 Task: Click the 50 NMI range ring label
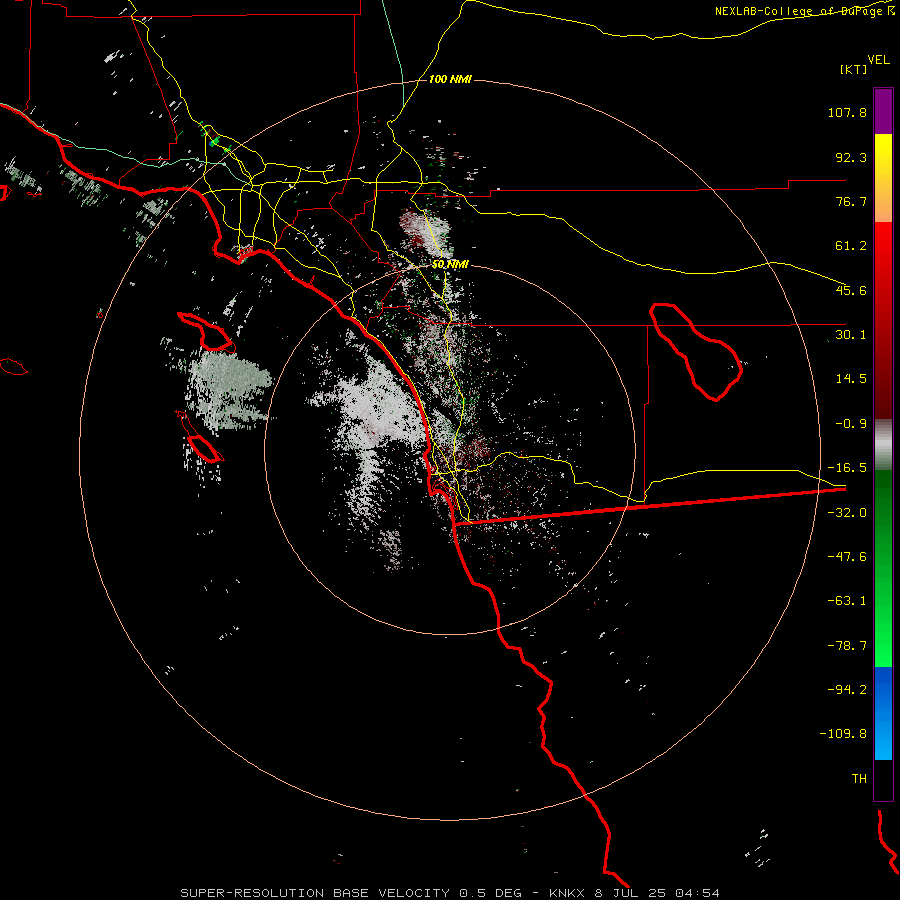[x=450, y=265]
